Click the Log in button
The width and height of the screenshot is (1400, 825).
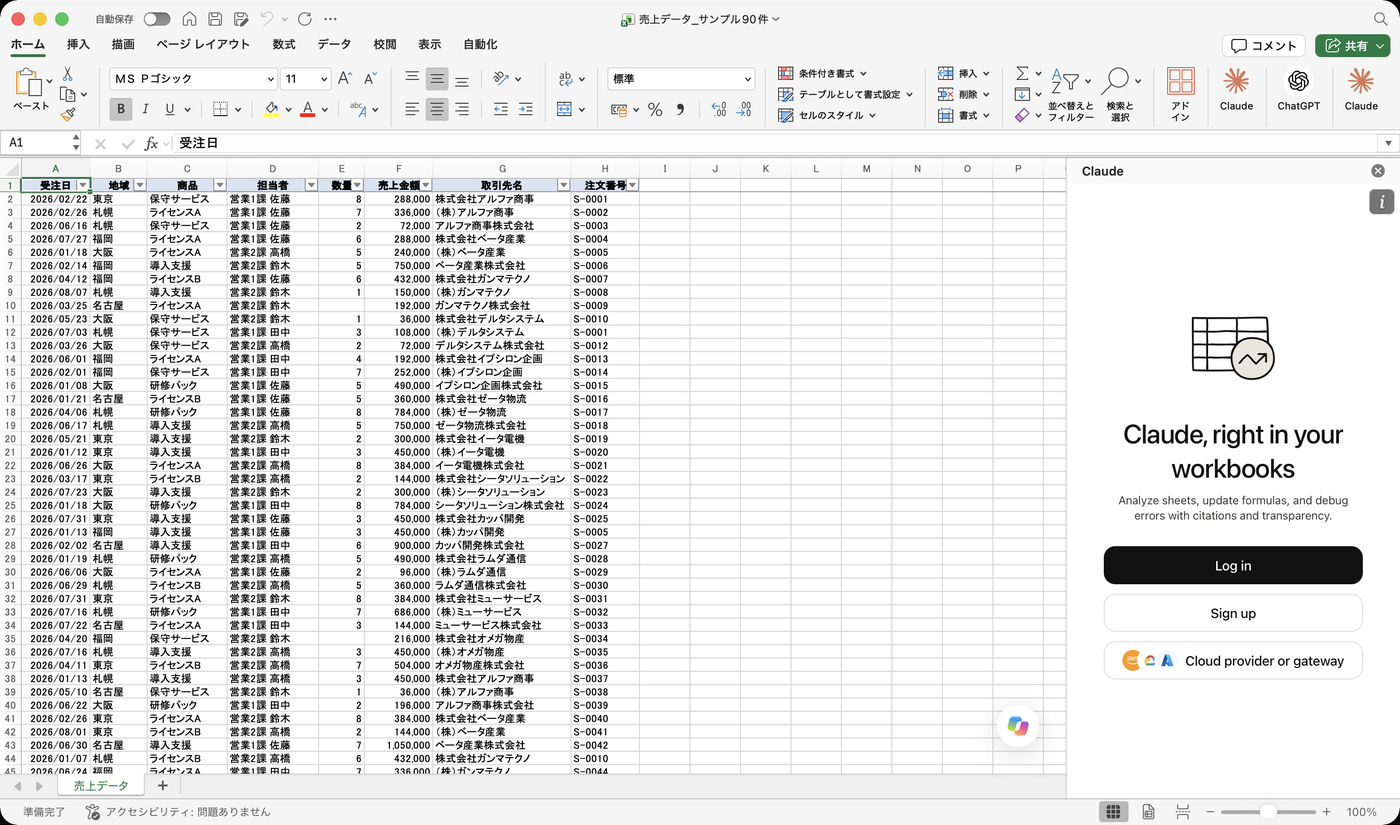(1233, 565)
